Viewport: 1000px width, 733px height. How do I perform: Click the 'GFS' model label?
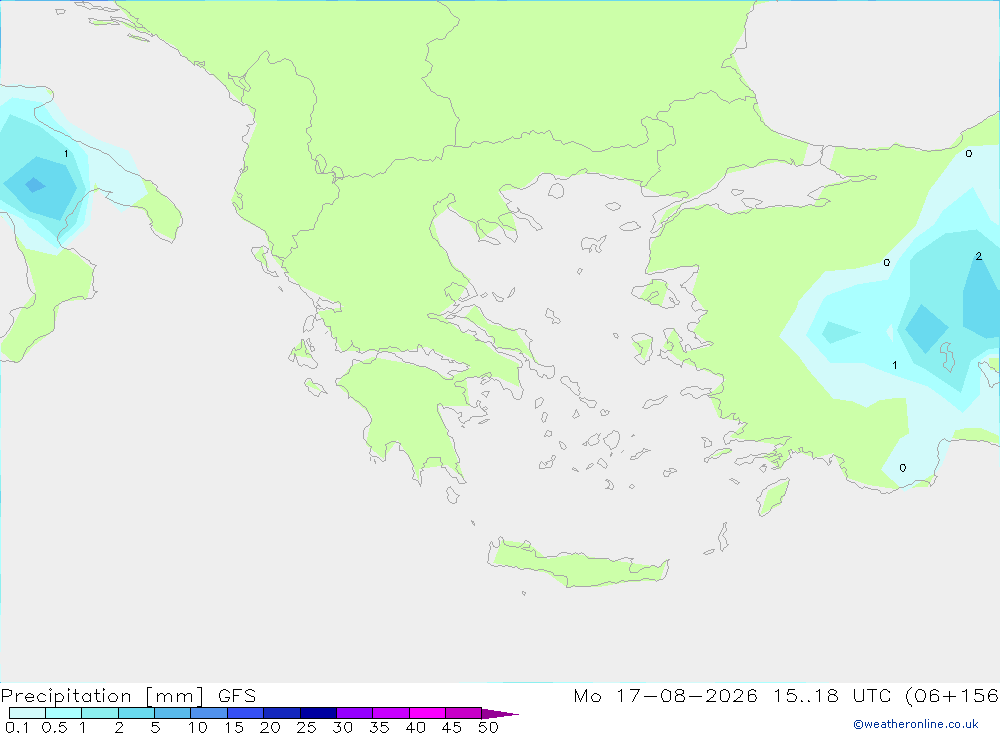[237, 696]
